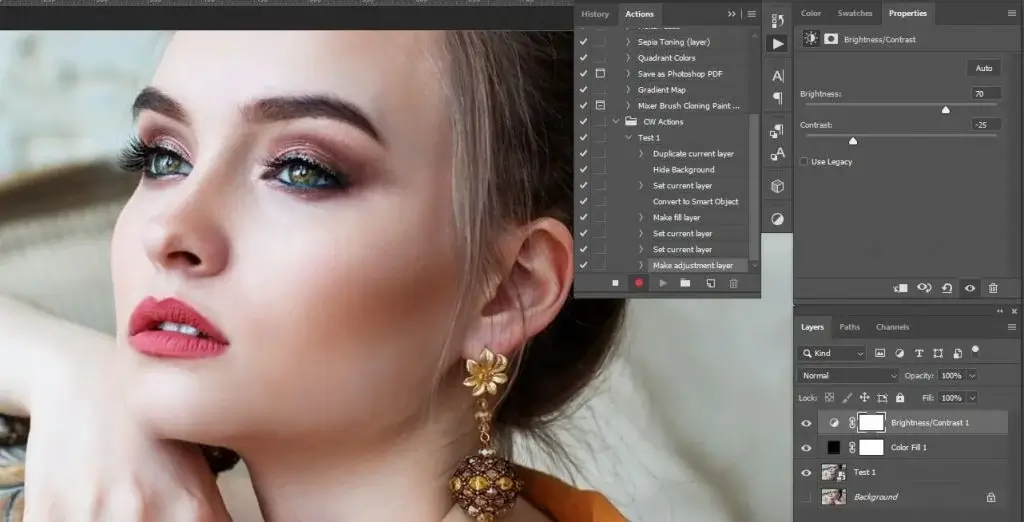Show the Background layer
1024x522 pixels.
(x=806, y=497)
